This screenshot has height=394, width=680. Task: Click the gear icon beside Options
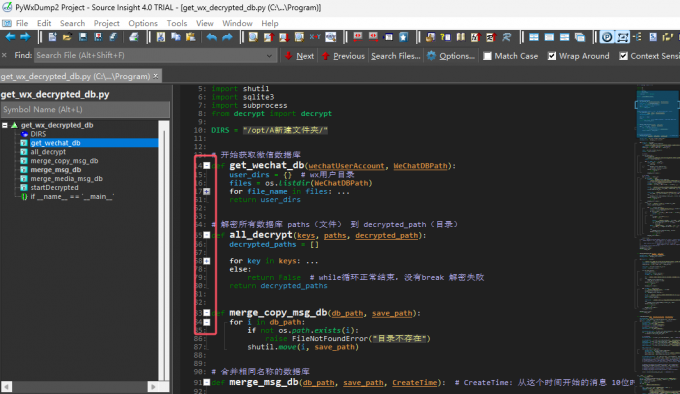coord(431,55)
